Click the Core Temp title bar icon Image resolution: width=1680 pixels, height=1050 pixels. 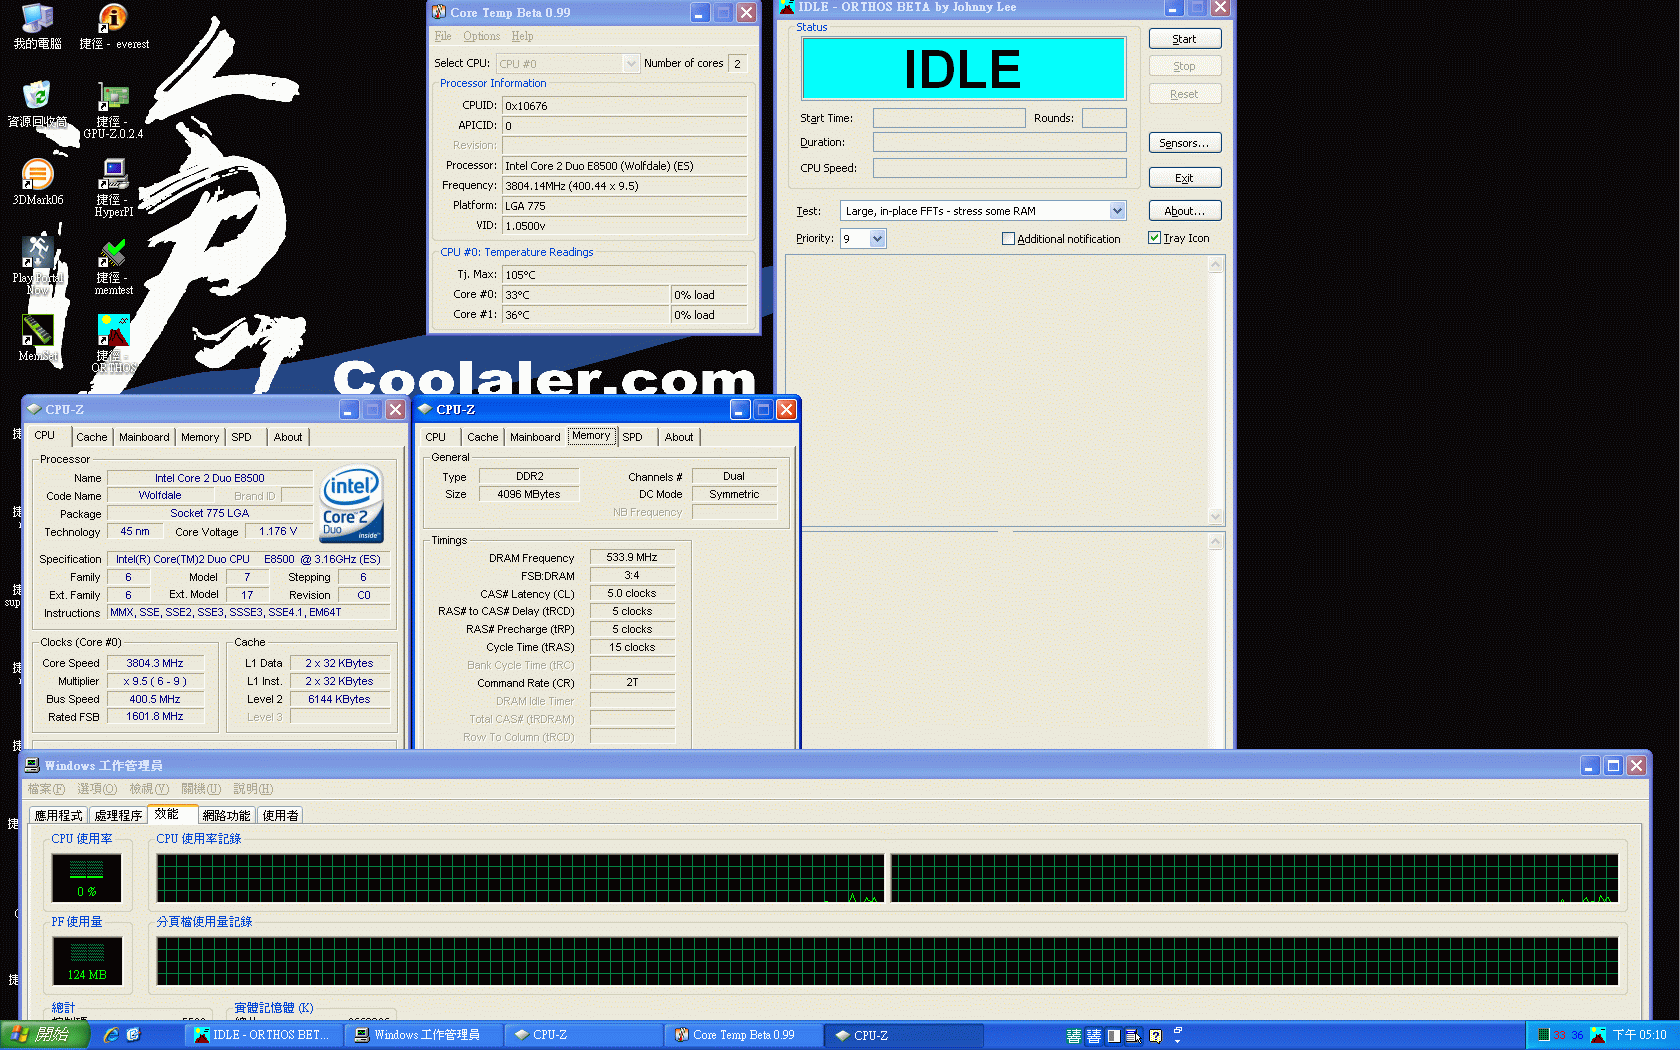(439, 12)
